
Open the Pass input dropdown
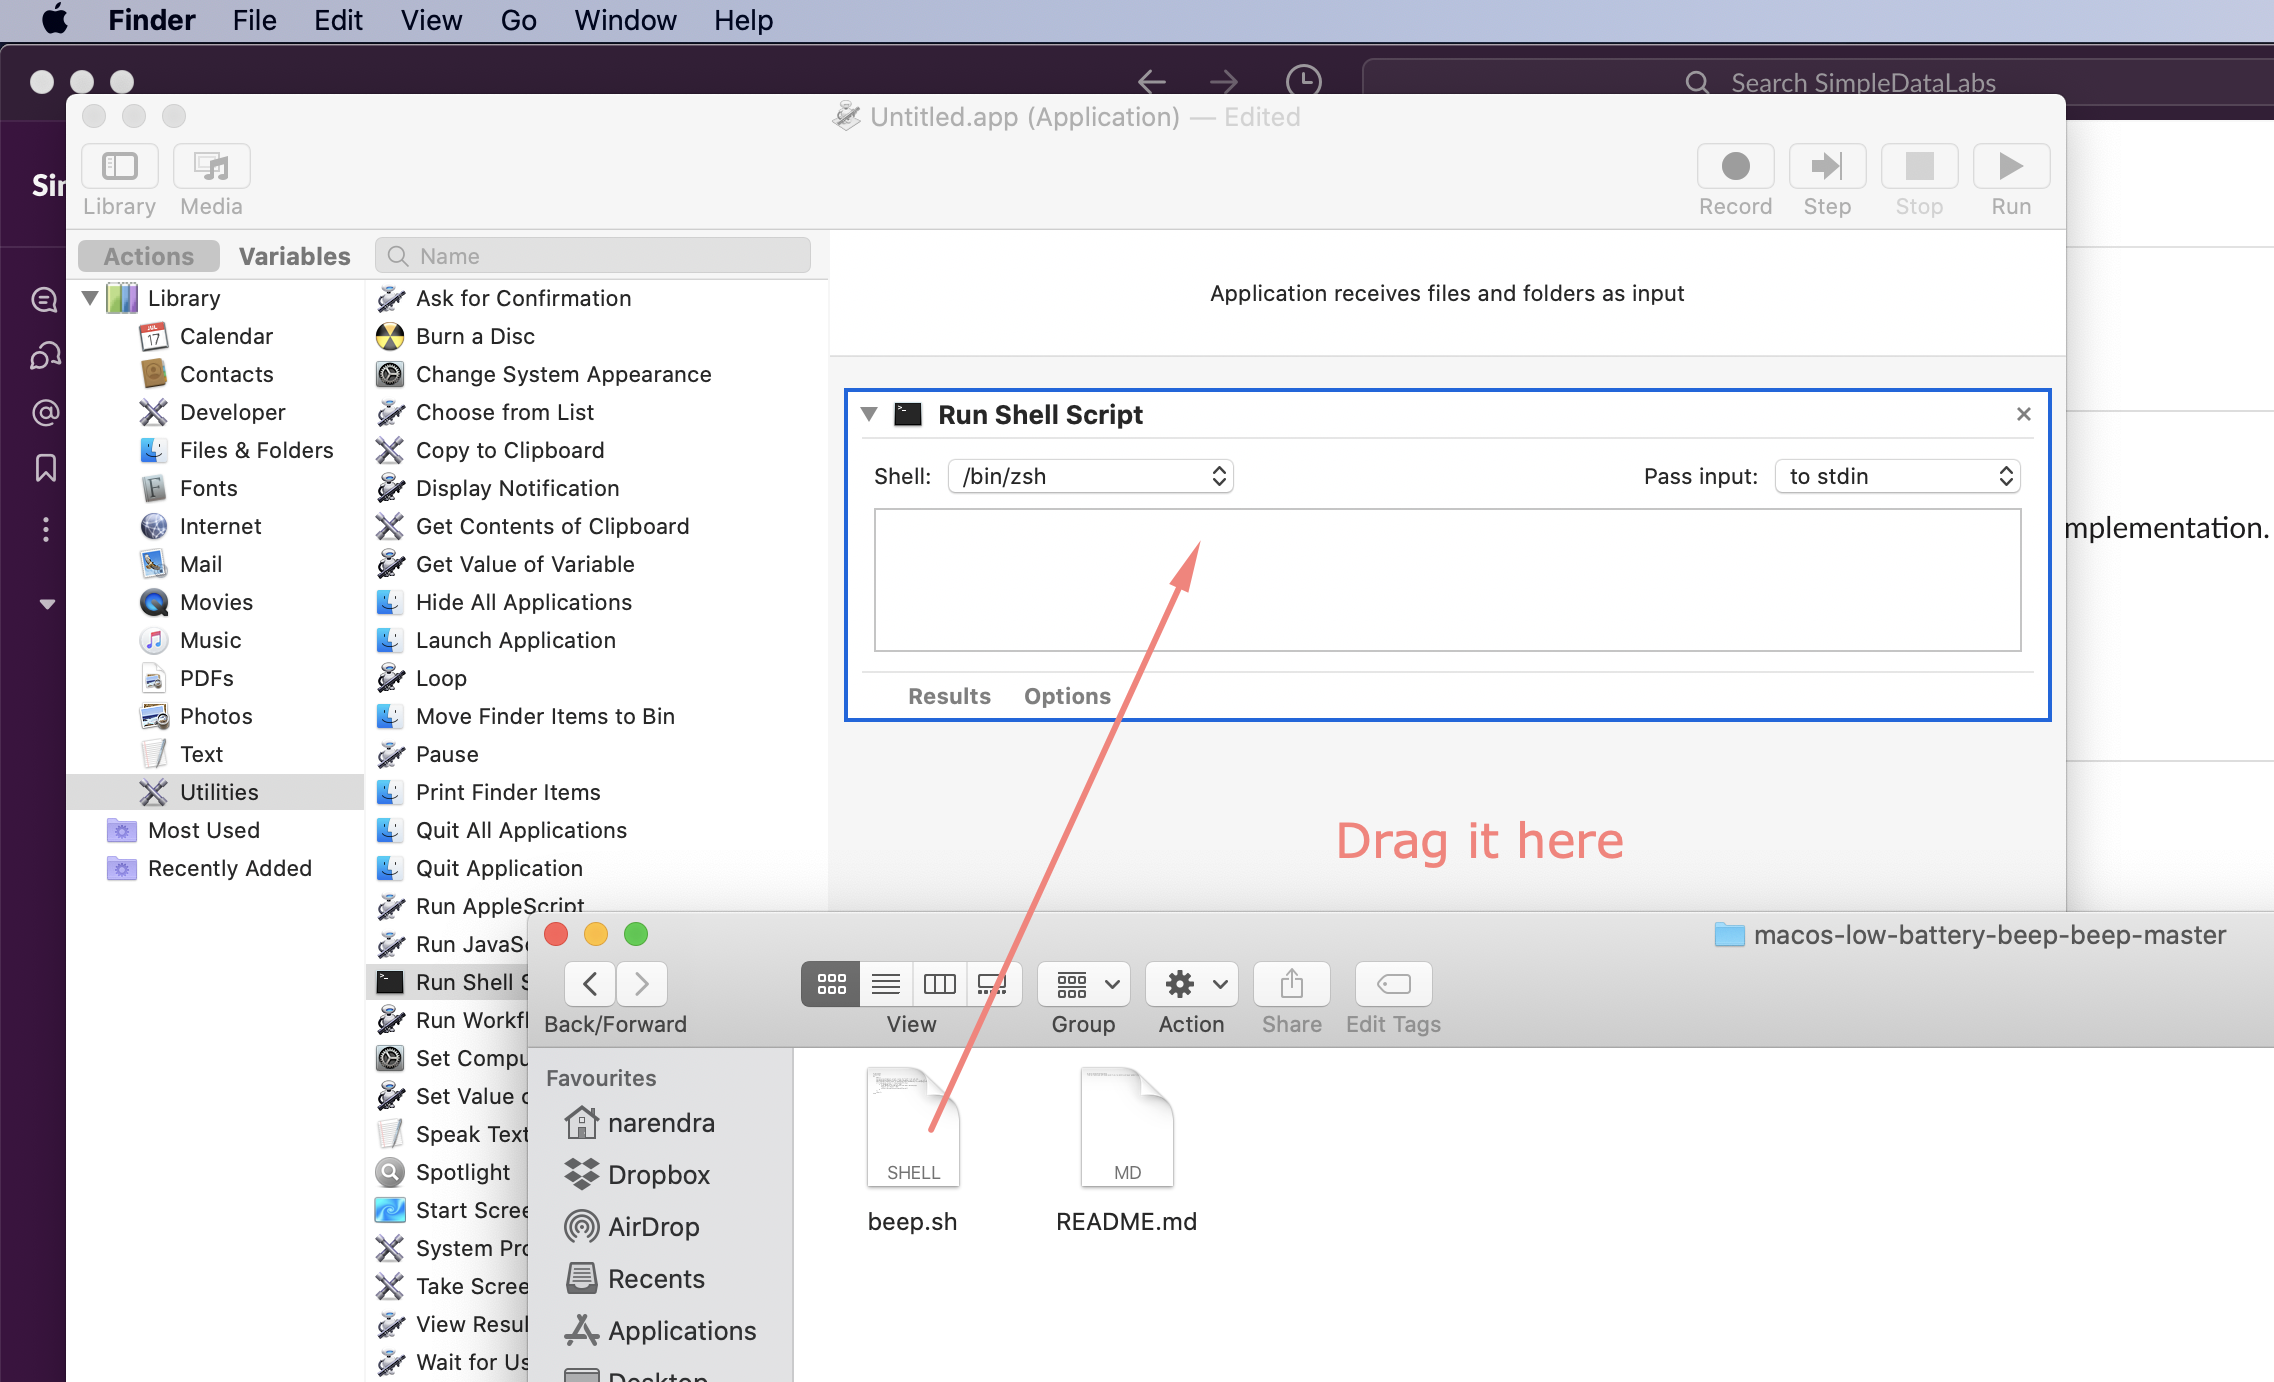(1897, 476)
